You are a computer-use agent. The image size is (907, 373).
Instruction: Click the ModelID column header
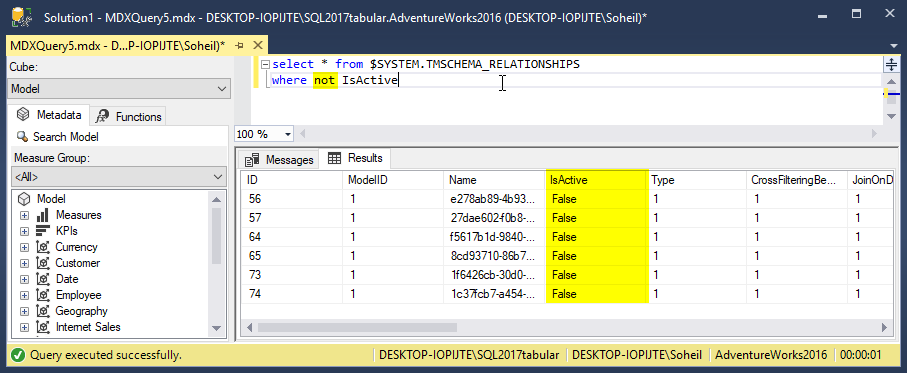click(393, 180)
